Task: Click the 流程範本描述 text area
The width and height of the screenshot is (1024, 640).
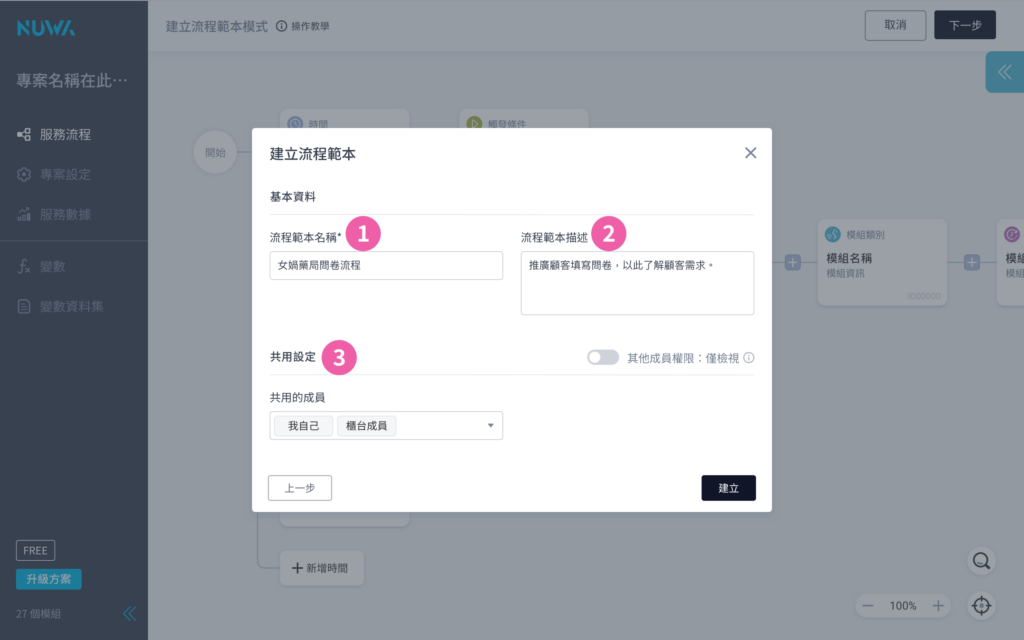Action: click(637, 283)
